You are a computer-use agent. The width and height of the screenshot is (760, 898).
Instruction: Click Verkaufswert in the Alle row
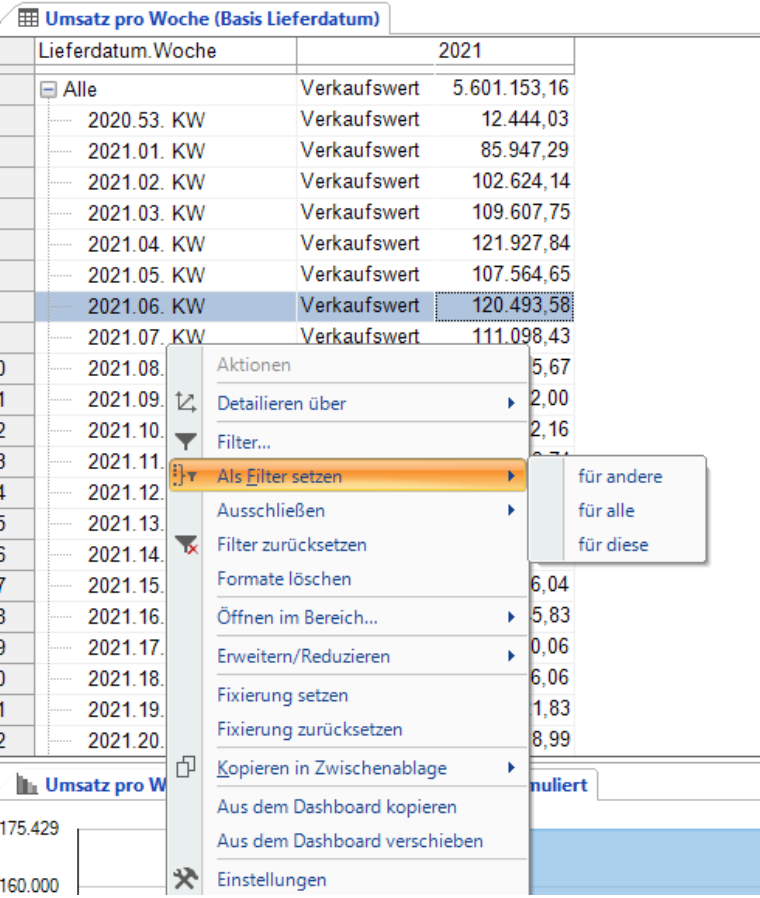(x=360, y=88)
